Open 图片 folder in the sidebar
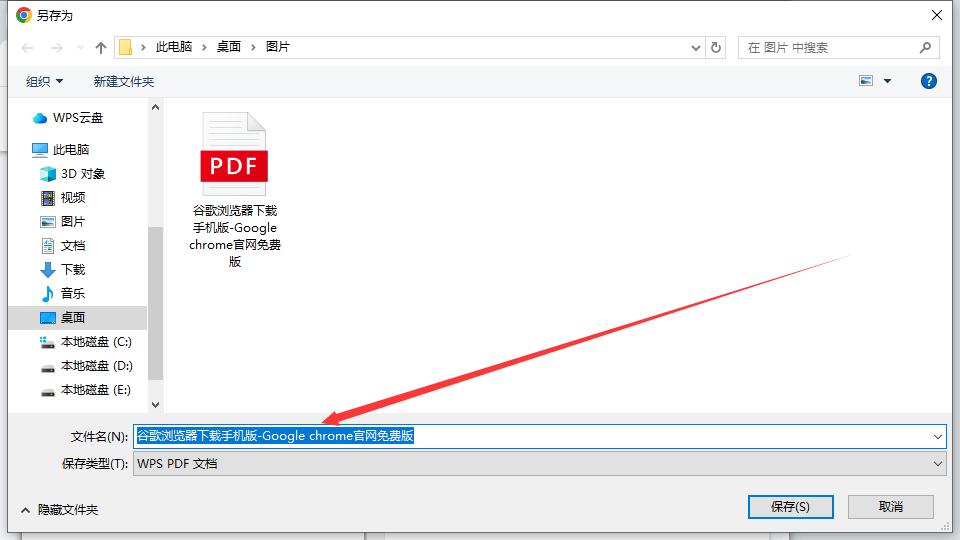The width and height of the screenshot is (960, 540). coord(62,222)
